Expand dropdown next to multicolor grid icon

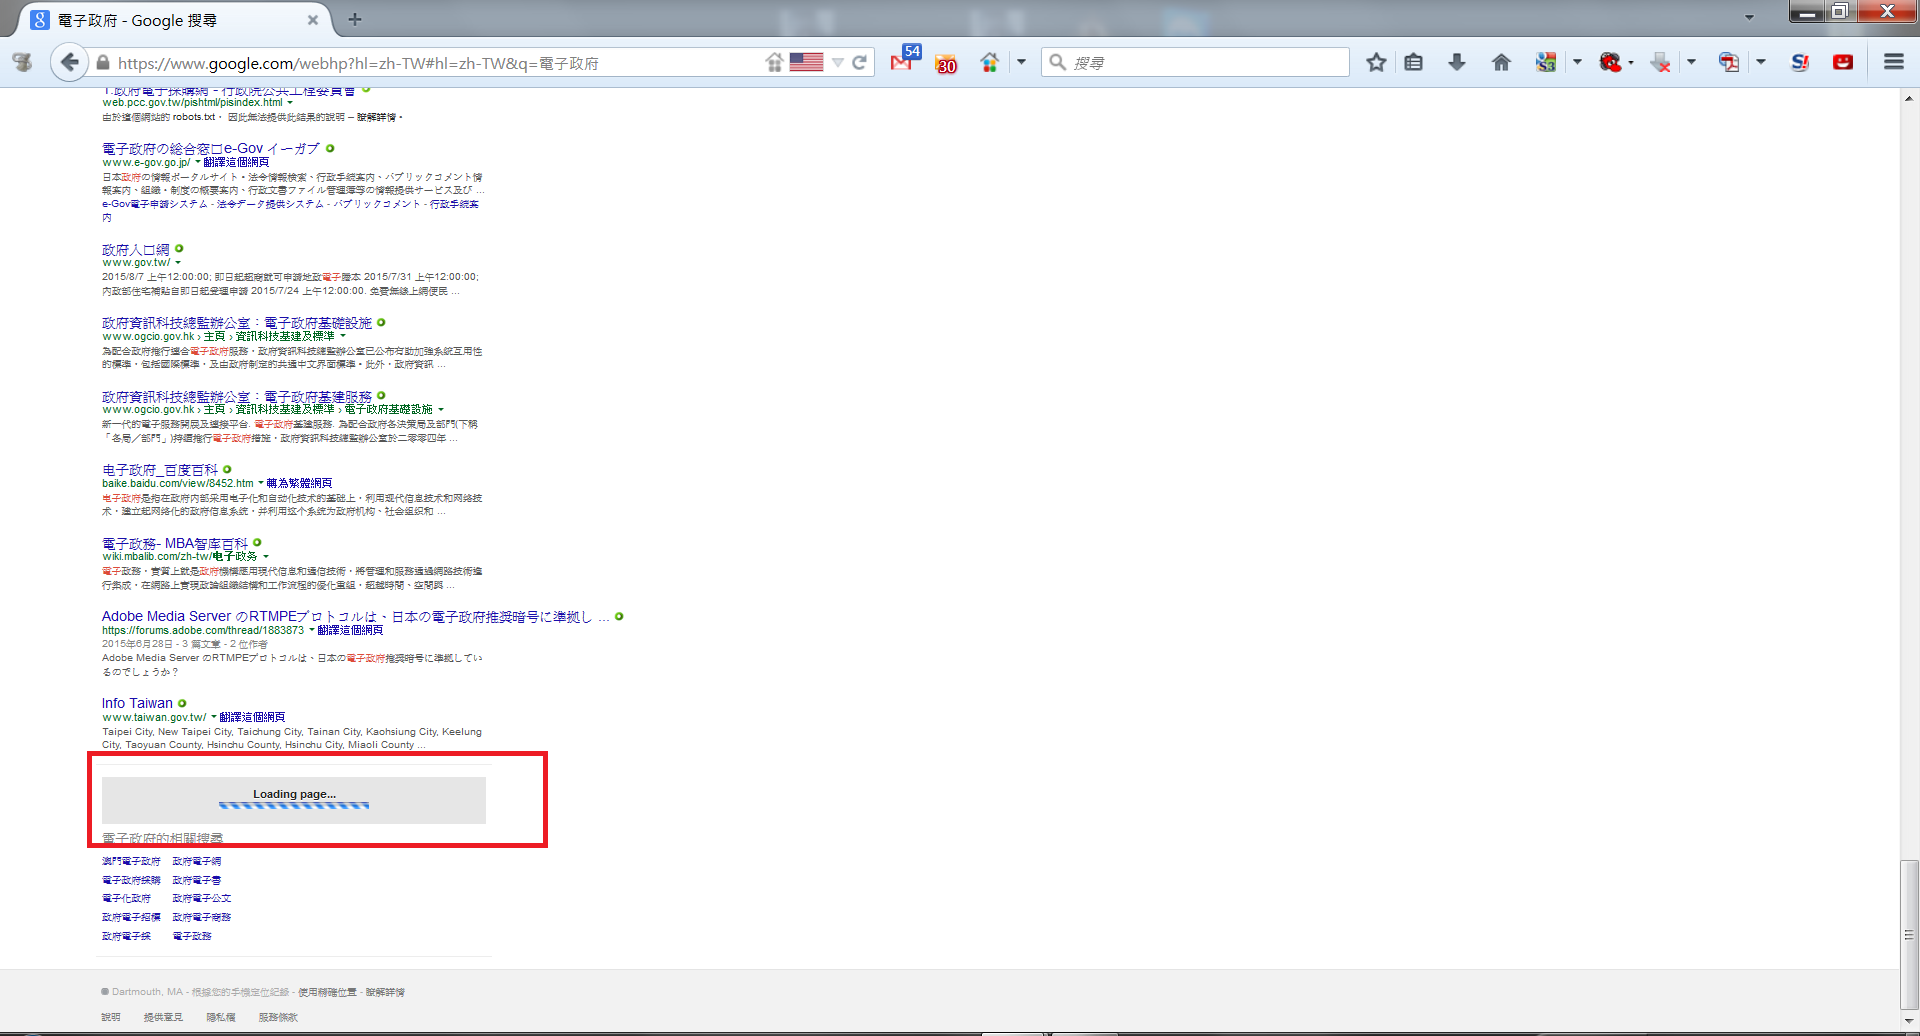1577,62
